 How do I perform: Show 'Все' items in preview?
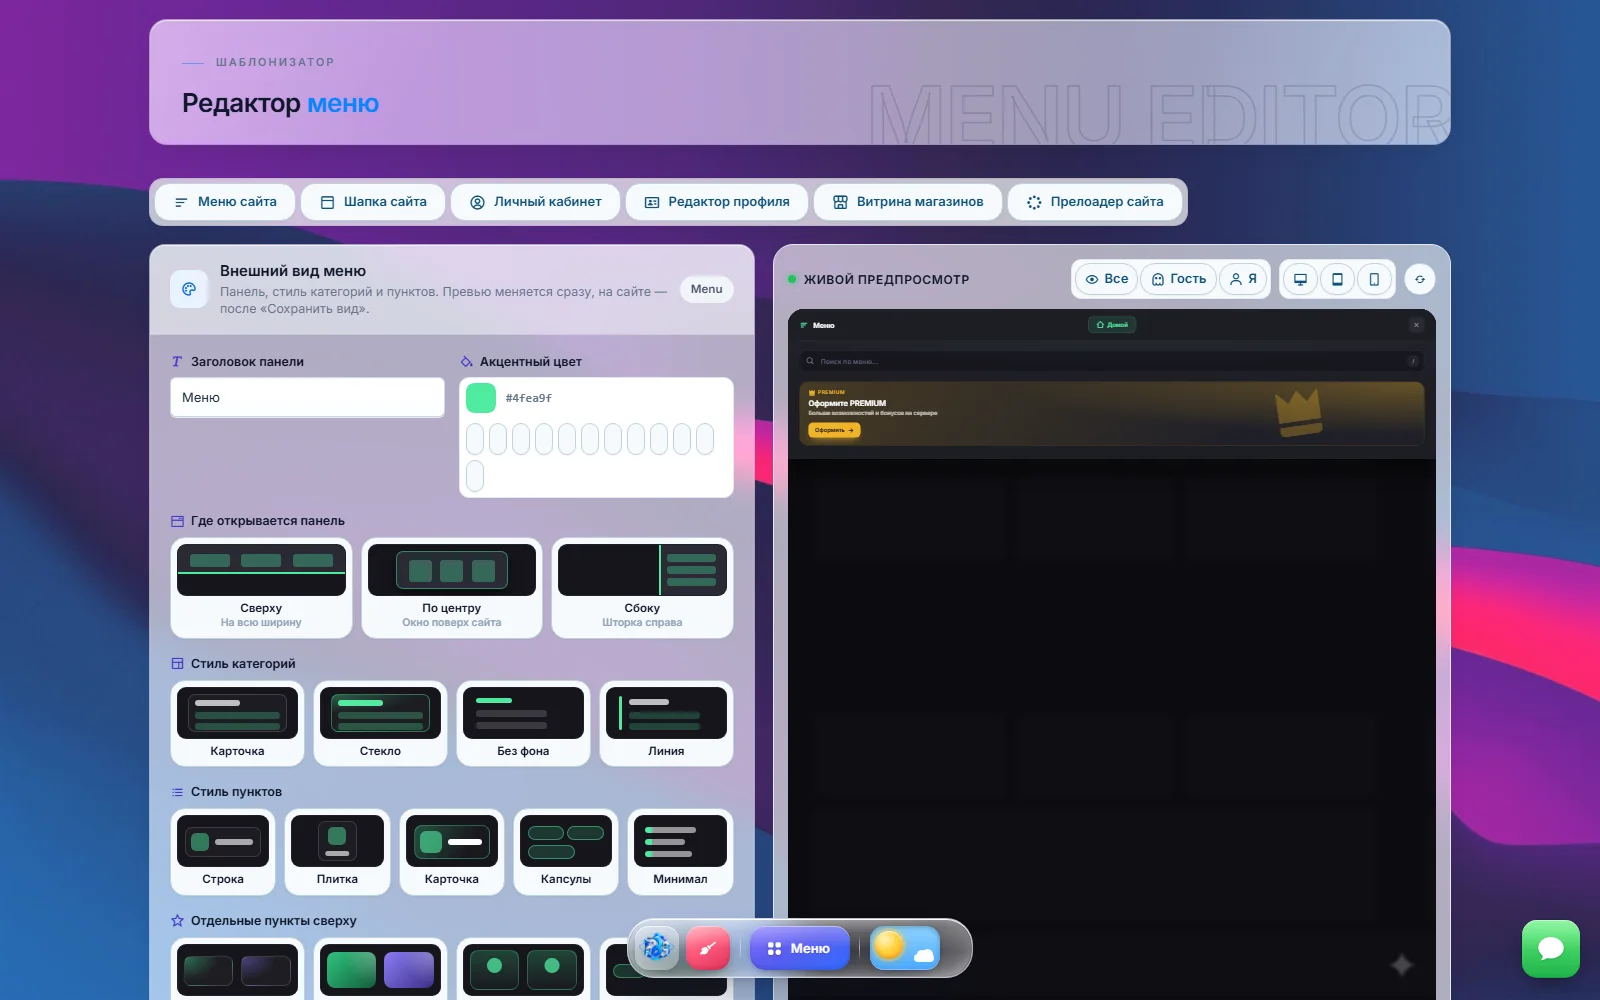click(x=1107, y=279)
